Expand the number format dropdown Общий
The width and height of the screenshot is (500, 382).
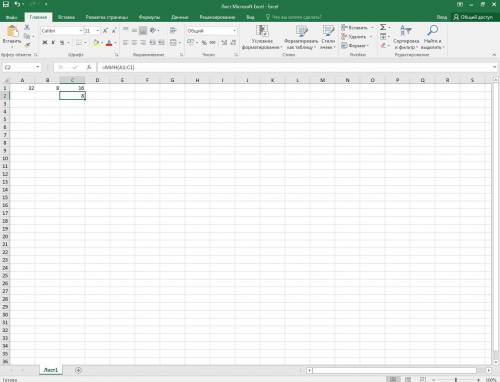234,31
